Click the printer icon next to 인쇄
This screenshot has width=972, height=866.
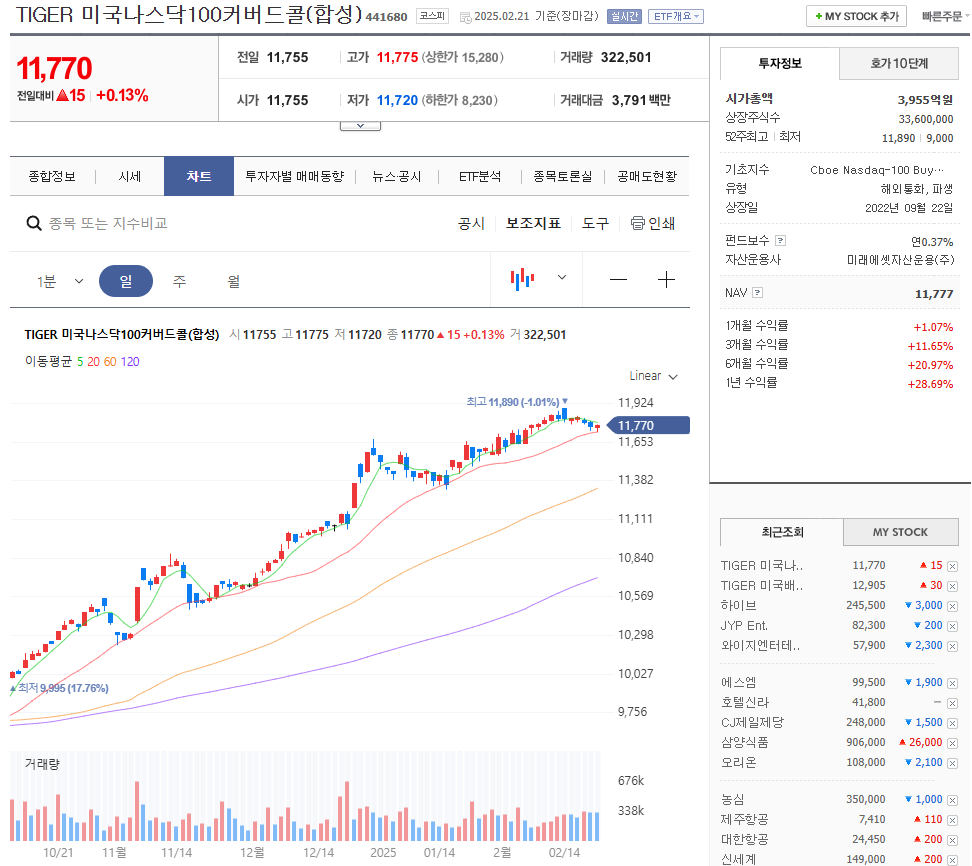click(637, 223)
